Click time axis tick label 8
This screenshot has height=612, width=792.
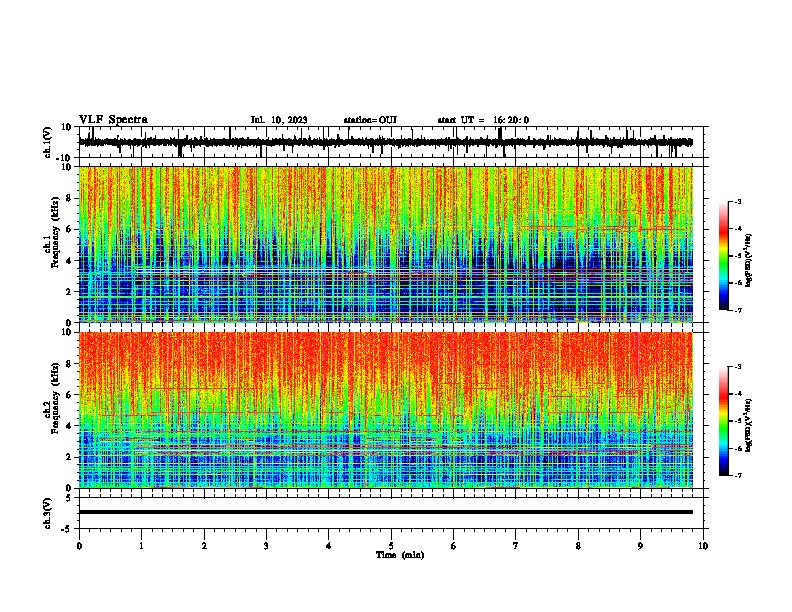(x=578, y=546)
